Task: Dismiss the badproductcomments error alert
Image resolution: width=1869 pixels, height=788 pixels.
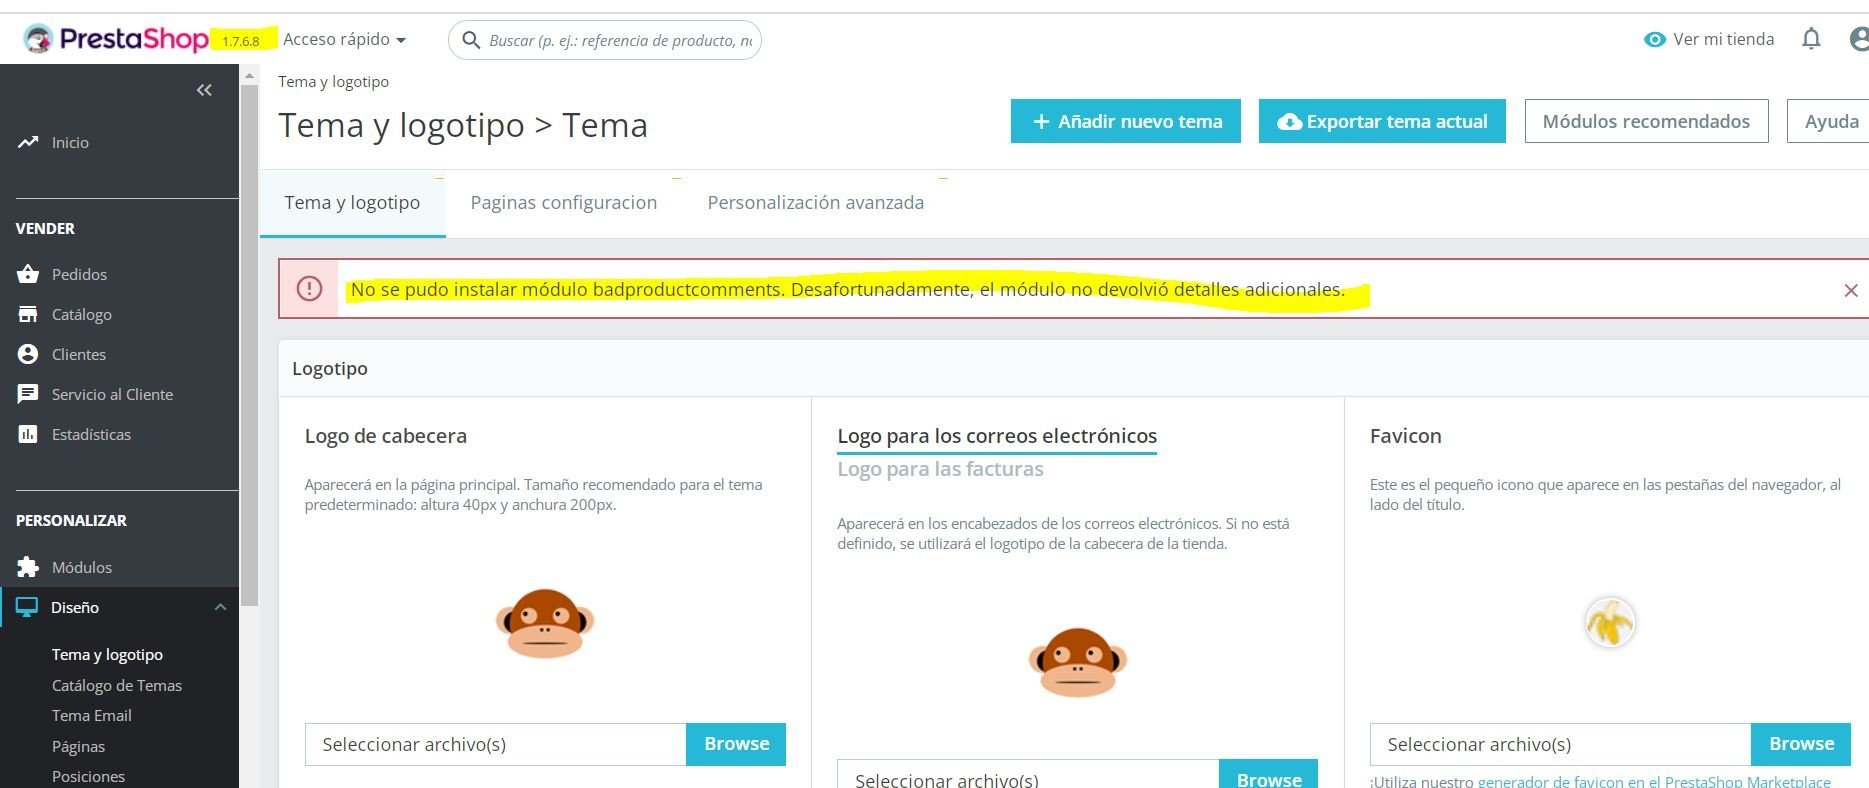Action: pyautogui.click(x=1851, y=290)
